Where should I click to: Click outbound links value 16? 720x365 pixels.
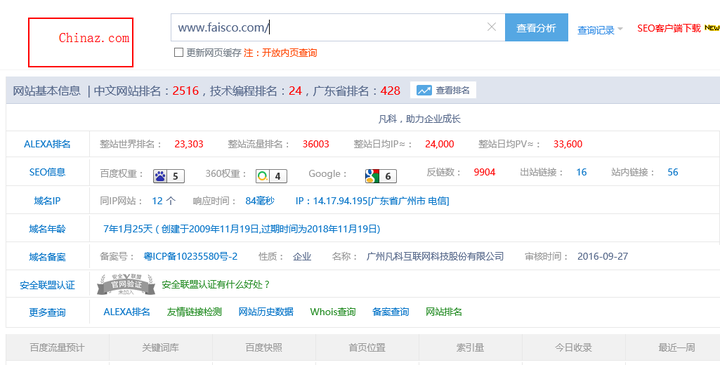[x=581, y=172]
